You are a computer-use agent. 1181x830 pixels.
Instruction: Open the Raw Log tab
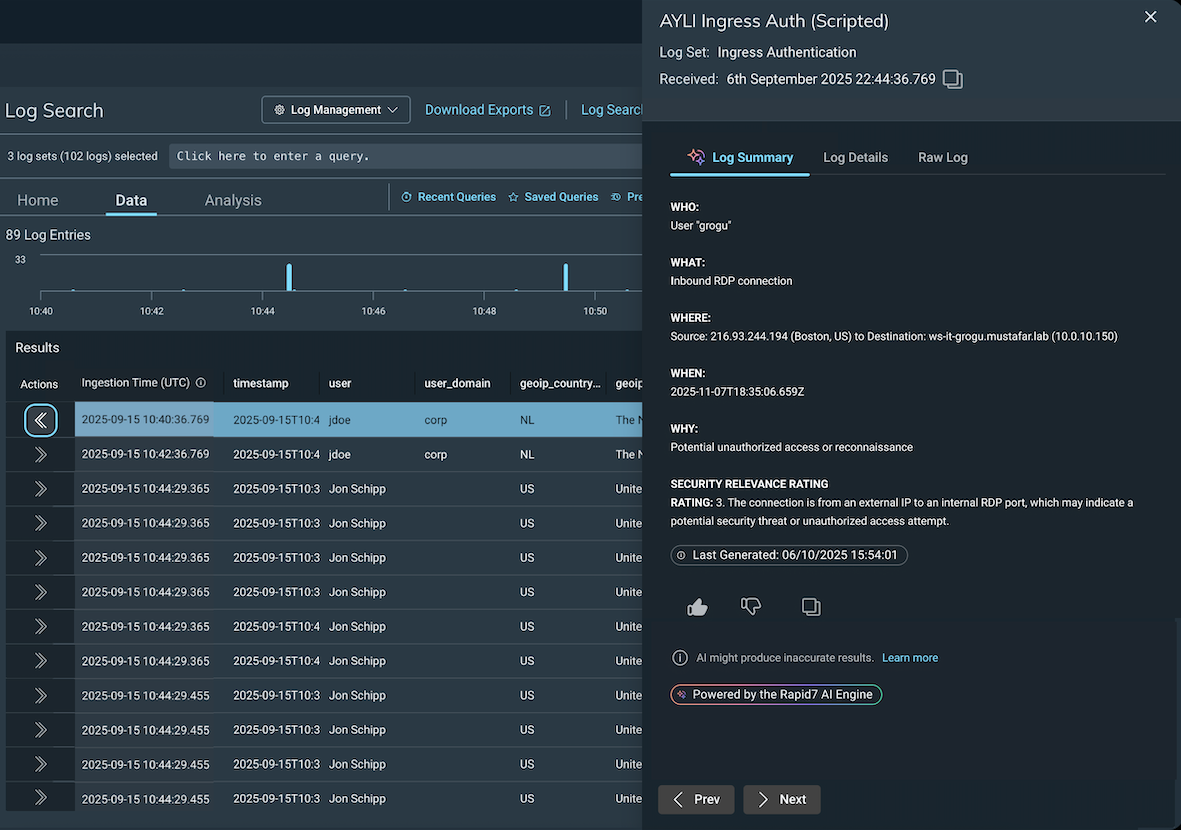tap(942, 157)
